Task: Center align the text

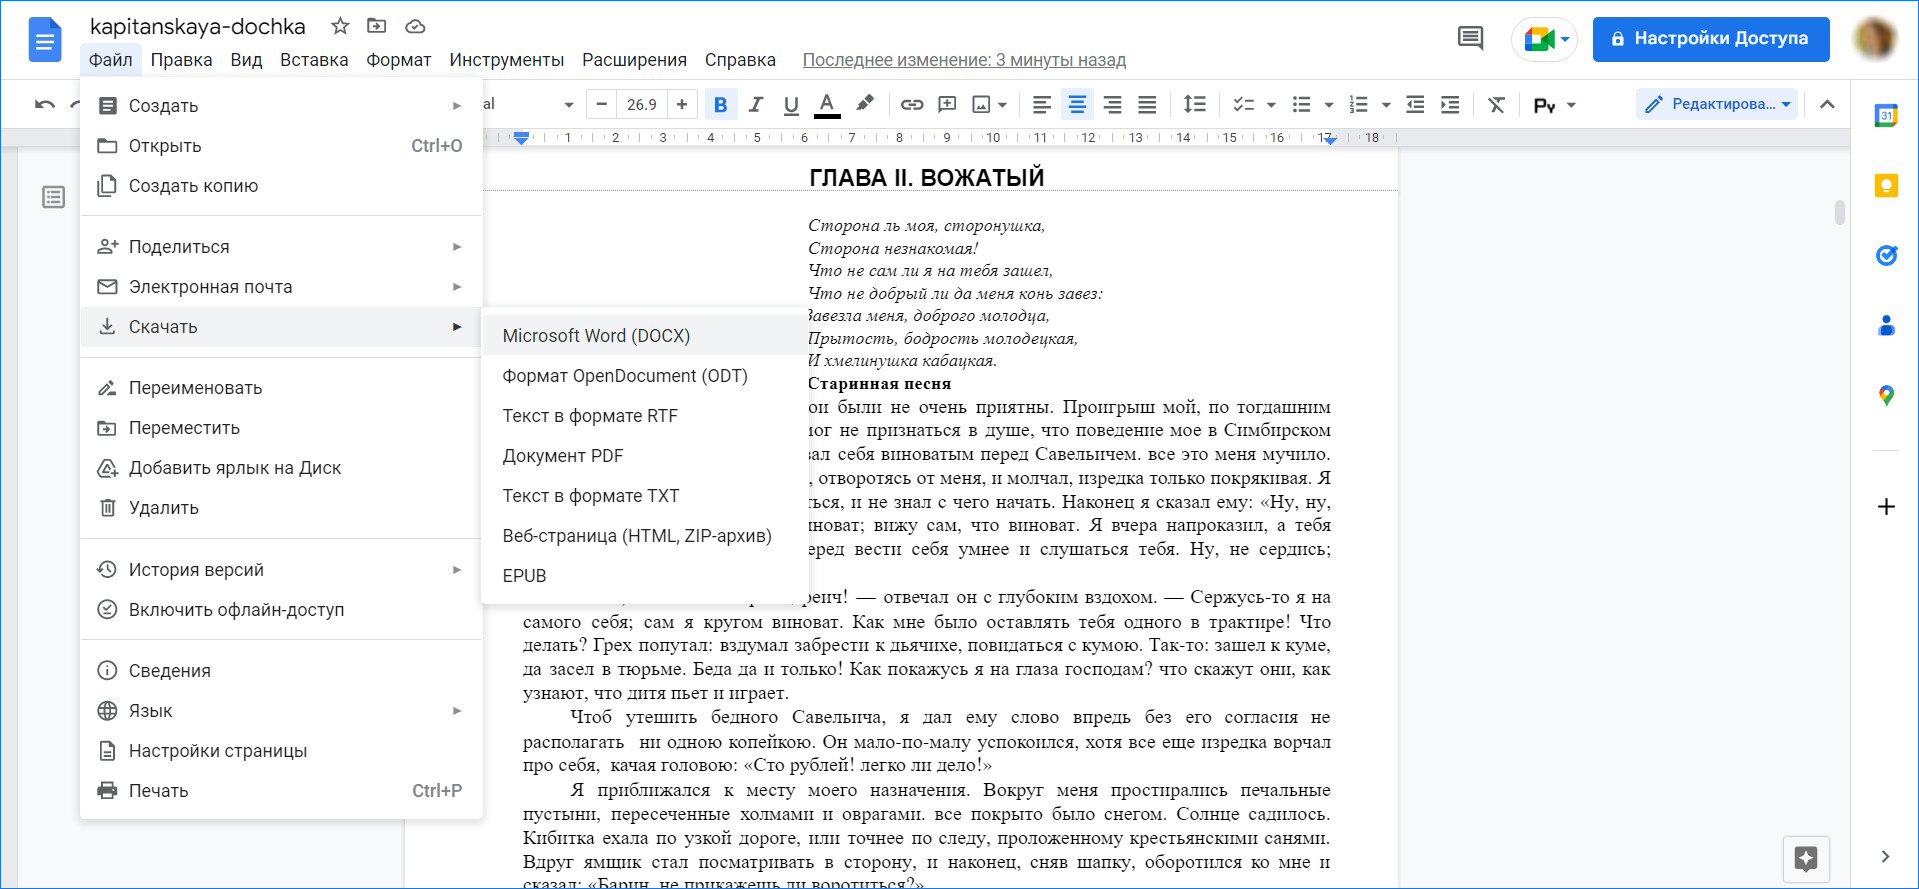Action: click(1077, 104)
